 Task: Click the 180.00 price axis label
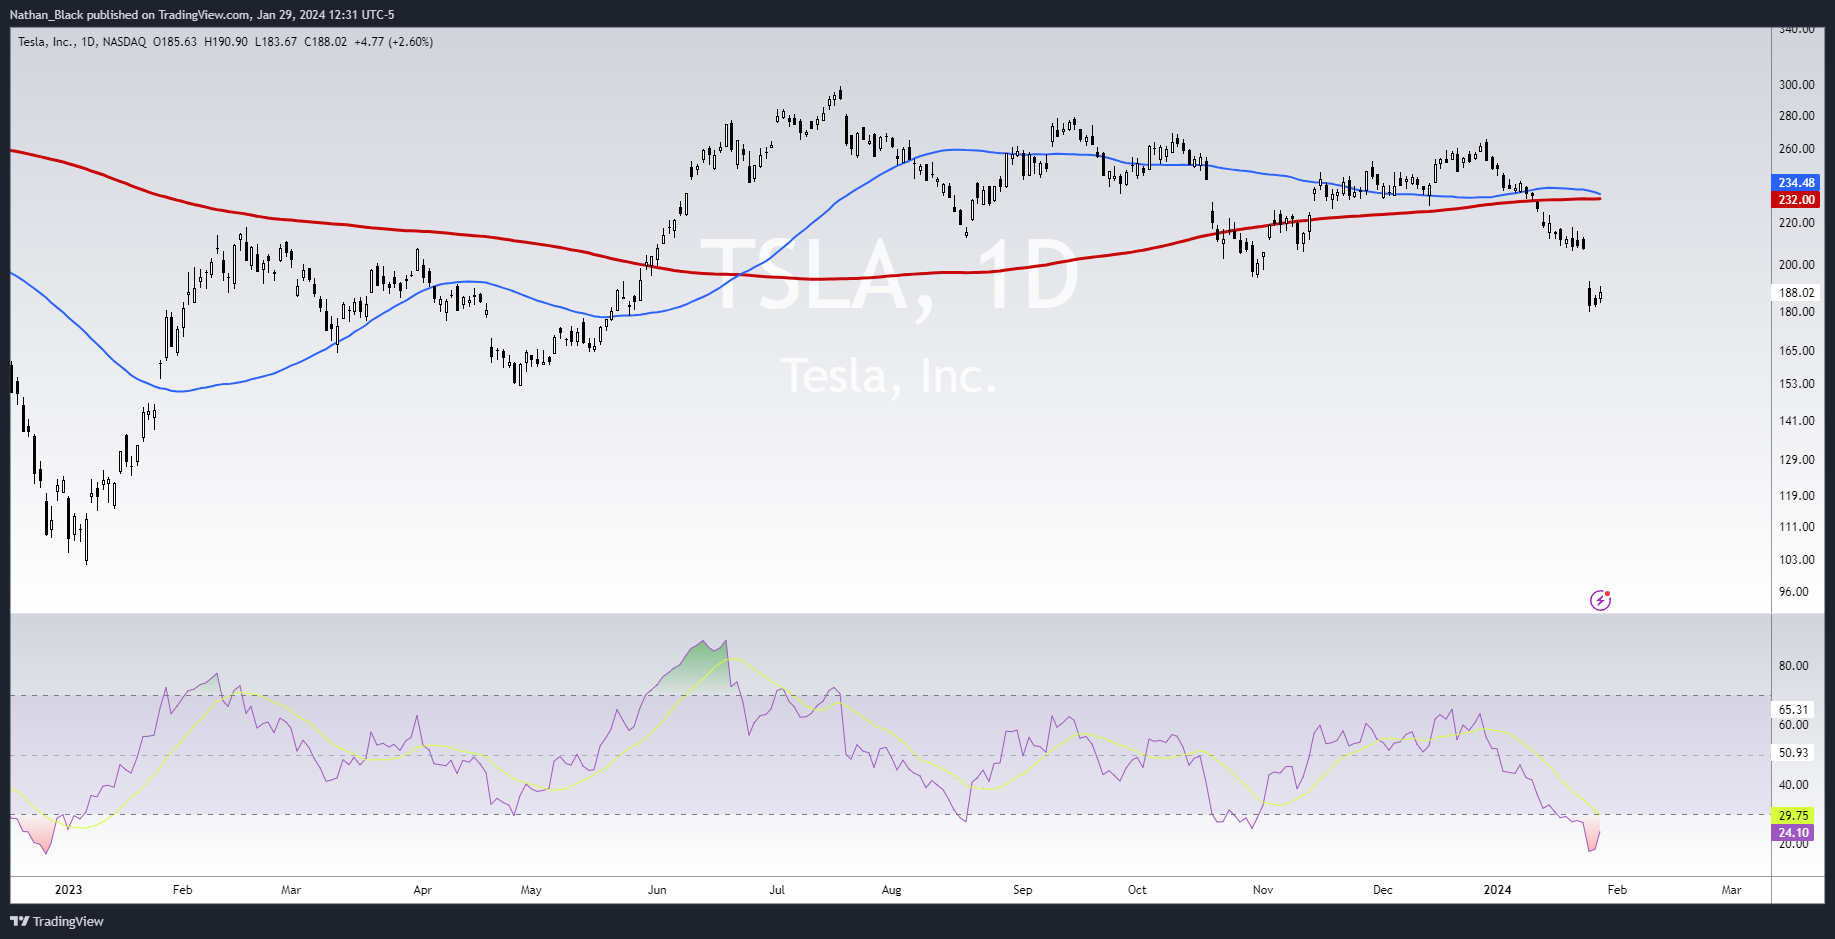pos(1796,312)
